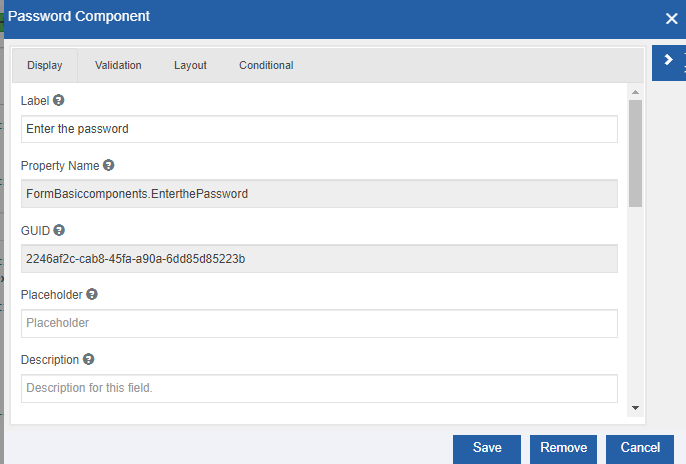Click the Label help icon
The width and height of the screenshot is (686, 464).
pos(59,100)
